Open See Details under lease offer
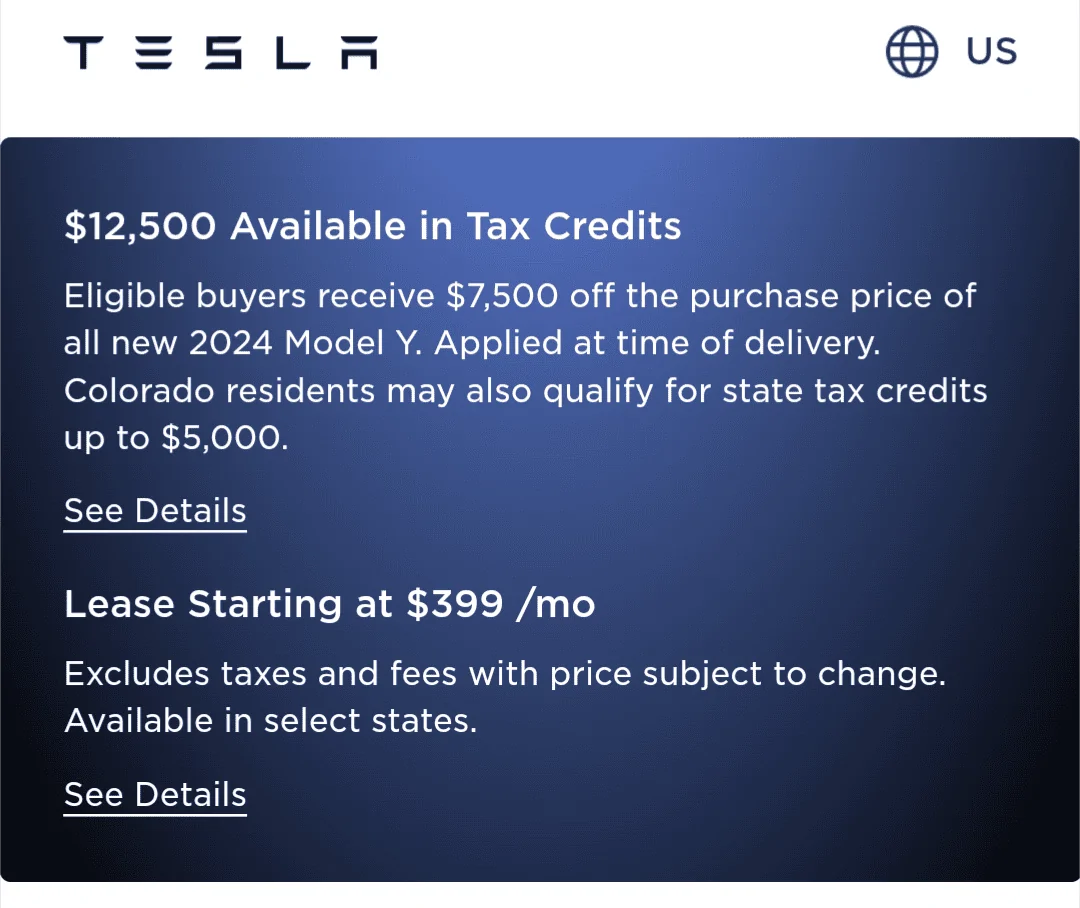Viewport: 1080px width, 908px height. [x=154, y=794]
